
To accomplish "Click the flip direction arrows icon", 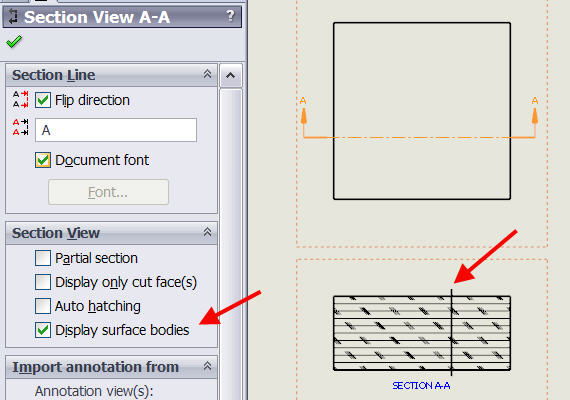I will [20, 100].
